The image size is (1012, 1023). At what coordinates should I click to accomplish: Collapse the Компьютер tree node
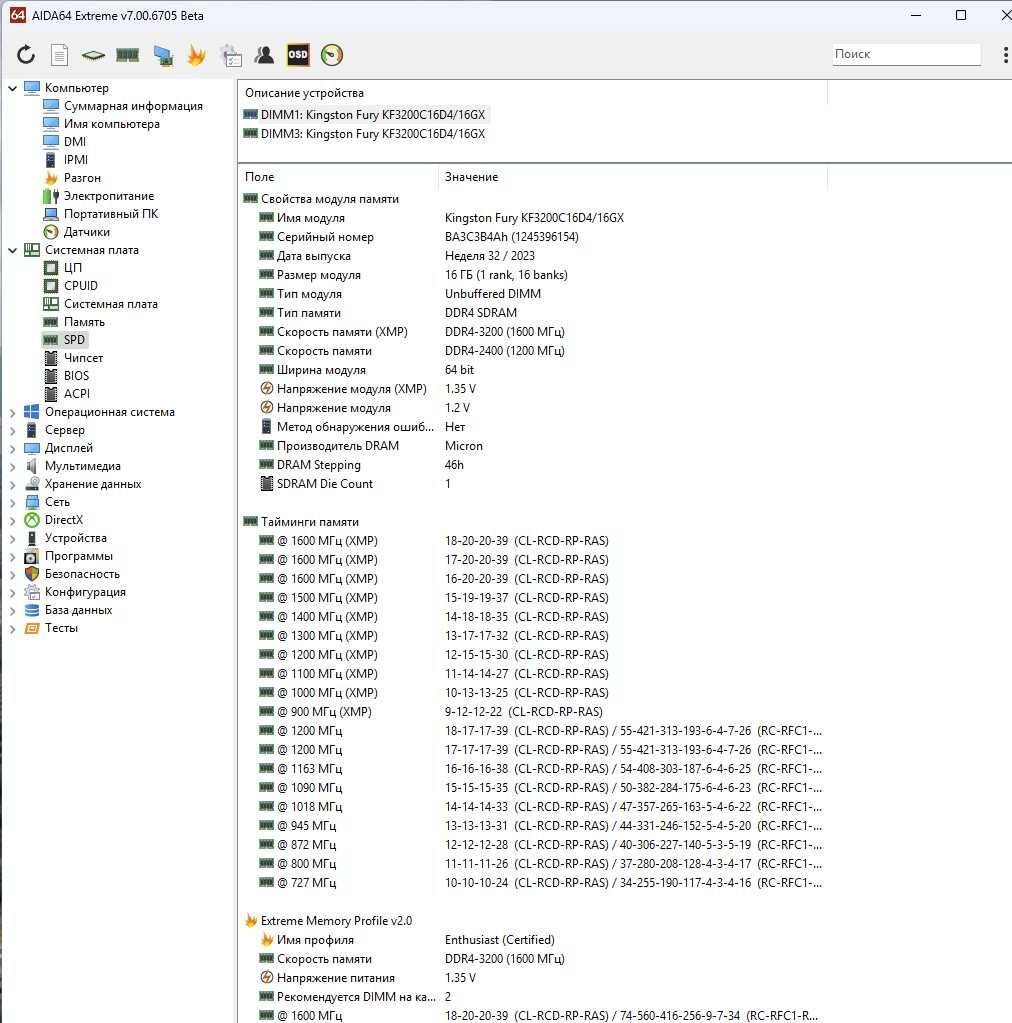(12, 87)
